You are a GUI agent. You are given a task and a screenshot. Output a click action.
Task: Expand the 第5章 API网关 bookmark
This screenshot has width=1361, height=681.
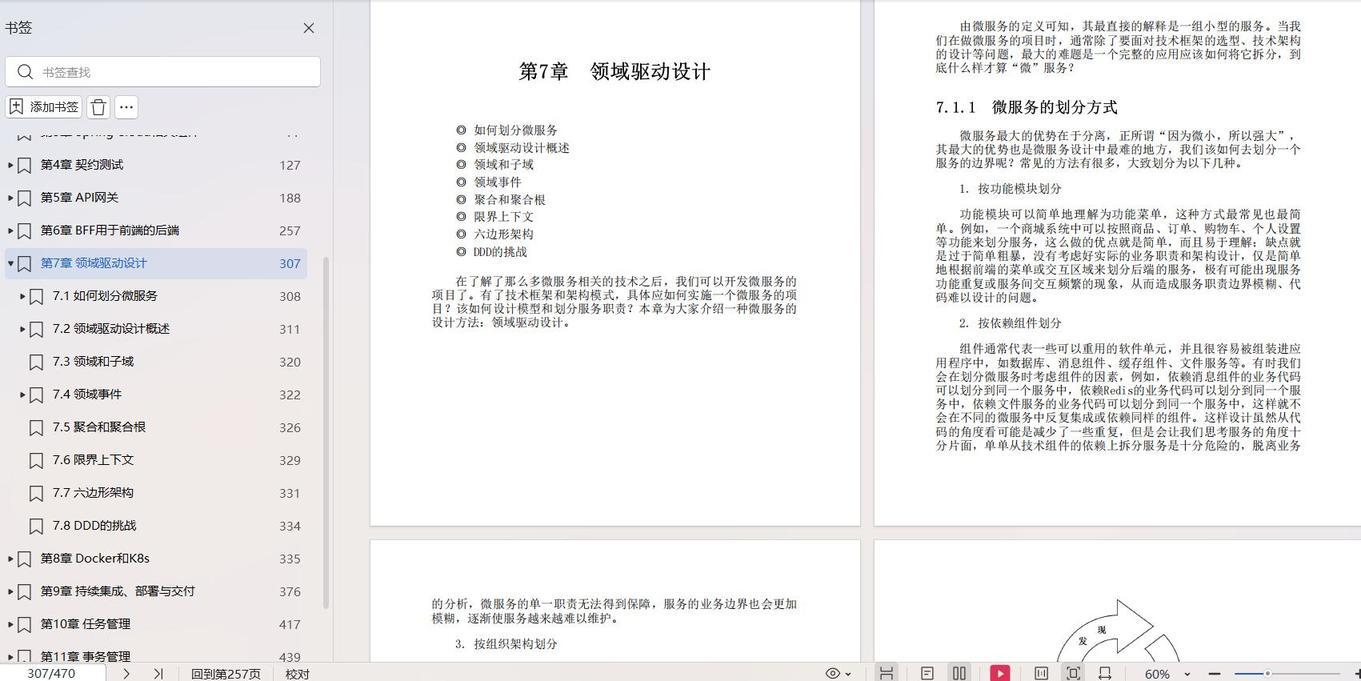coord(11,198)
